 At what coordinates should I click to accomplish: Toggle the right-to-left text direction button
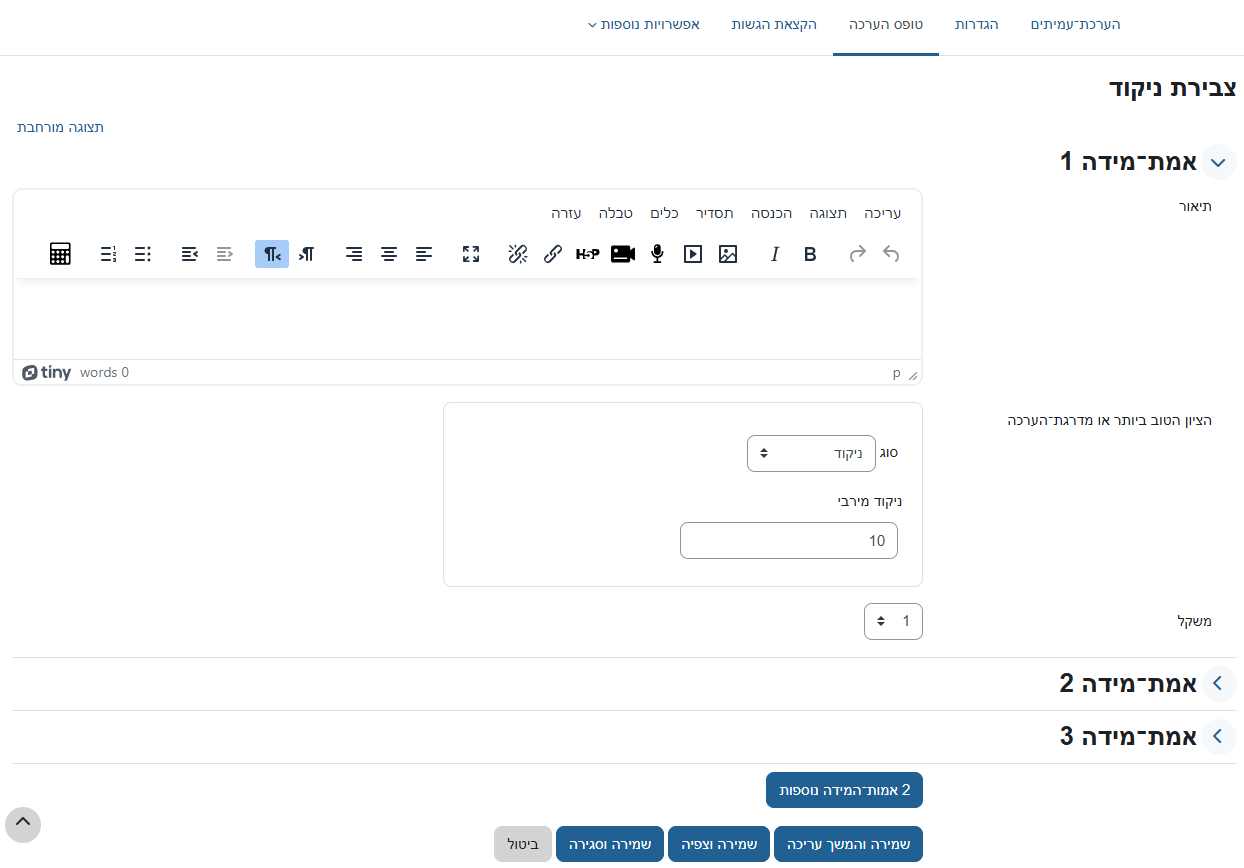[x=272, y=254]
